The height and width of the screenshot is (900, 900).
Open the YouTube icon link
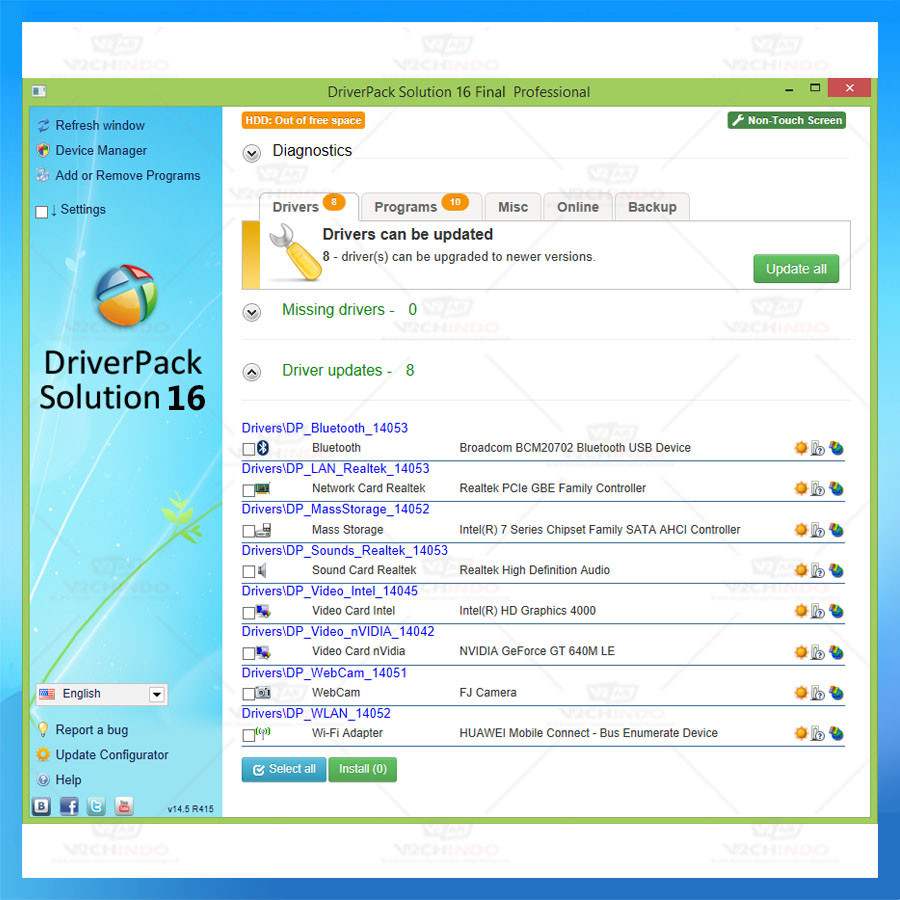pyautogui.click(x=124, y=806)
